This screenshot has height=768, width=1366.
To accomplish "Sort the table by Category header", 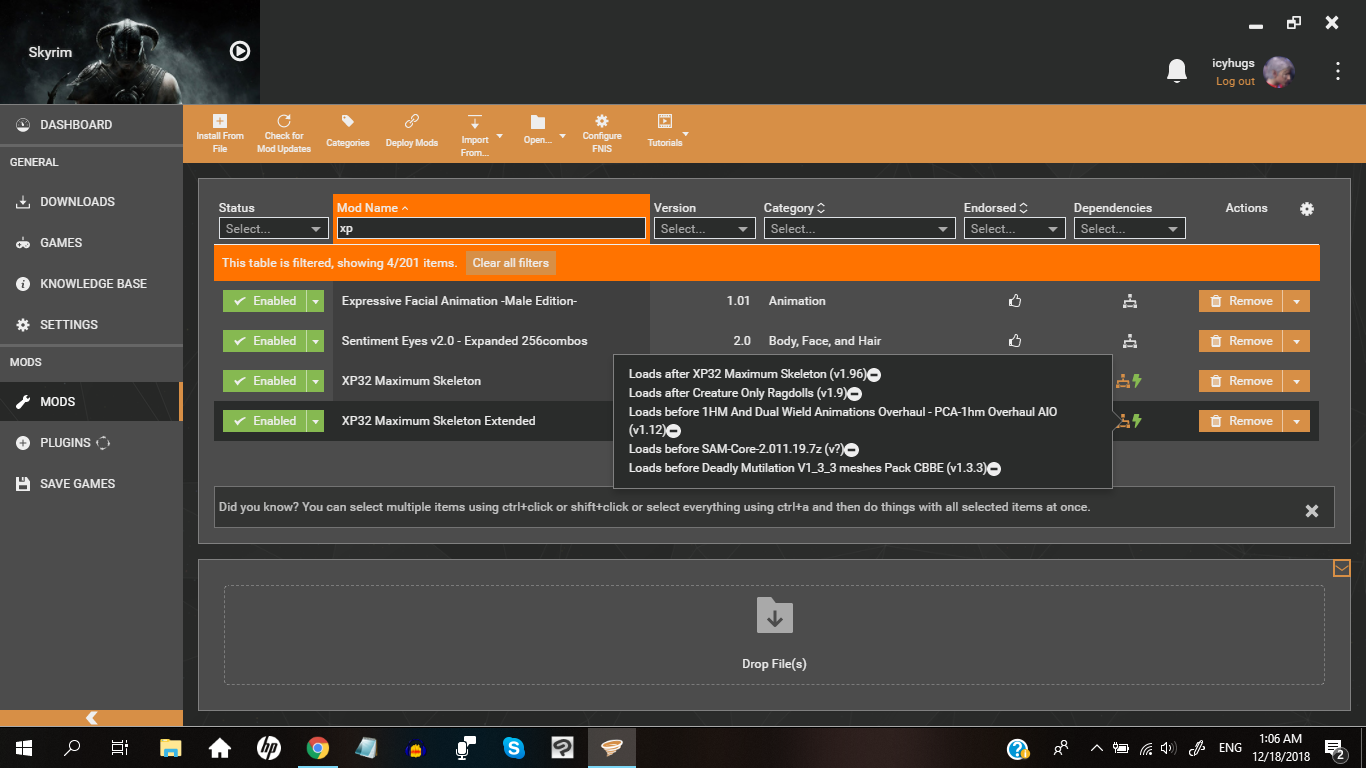I will (x=794, y=208).
